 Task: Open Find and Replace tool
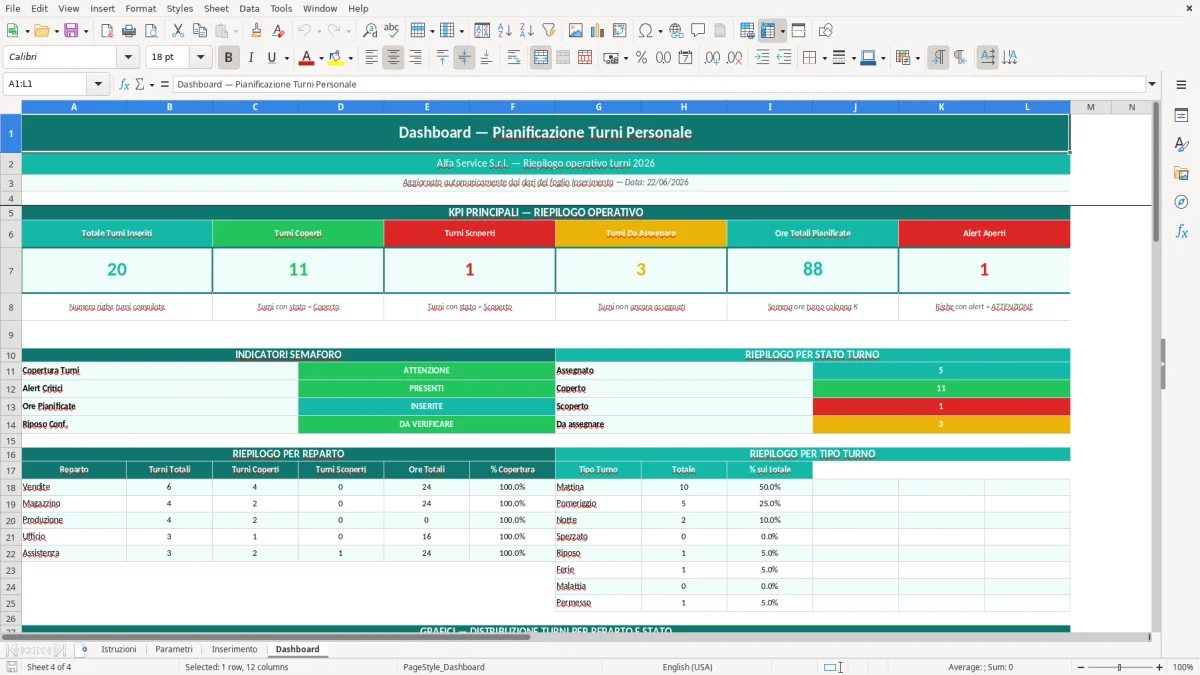pos(370,31)
